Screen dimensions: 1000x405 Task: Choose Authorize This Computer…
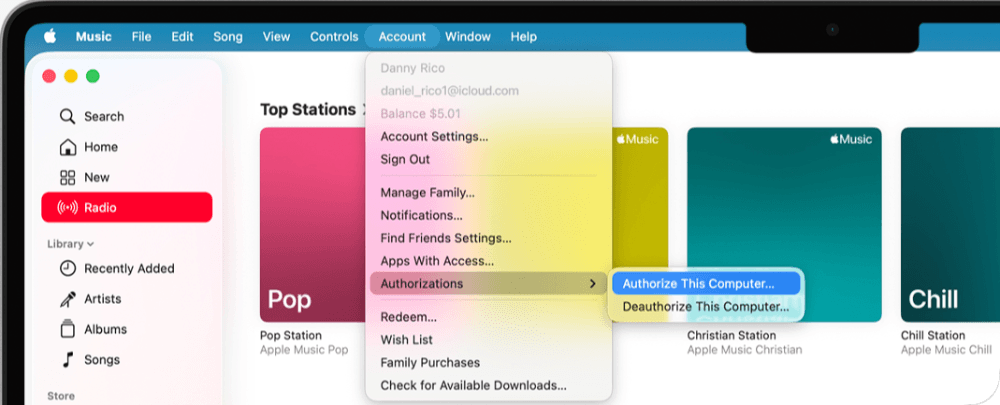click(706, 284)
